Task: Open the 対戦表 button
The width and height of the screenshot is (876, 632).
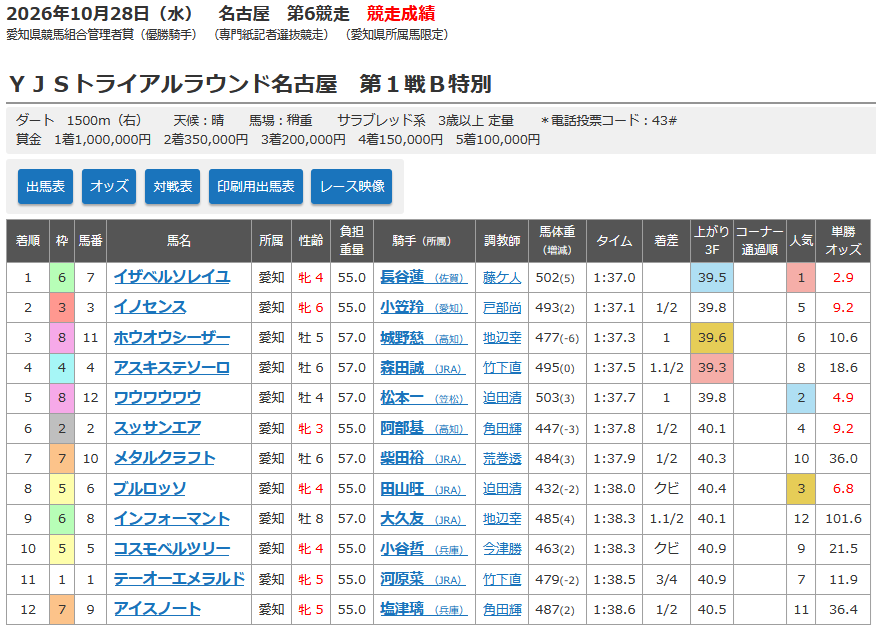Action: (173, 186)
